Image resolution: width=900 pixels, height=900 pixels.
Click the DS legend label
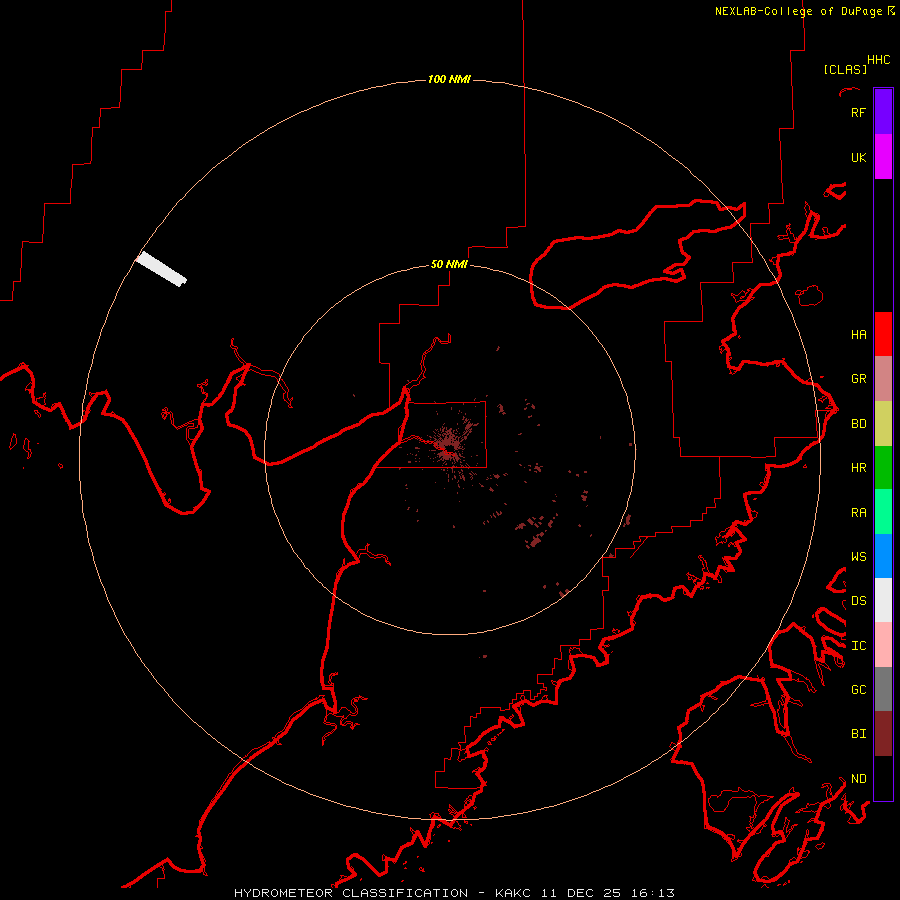point(858,601)
